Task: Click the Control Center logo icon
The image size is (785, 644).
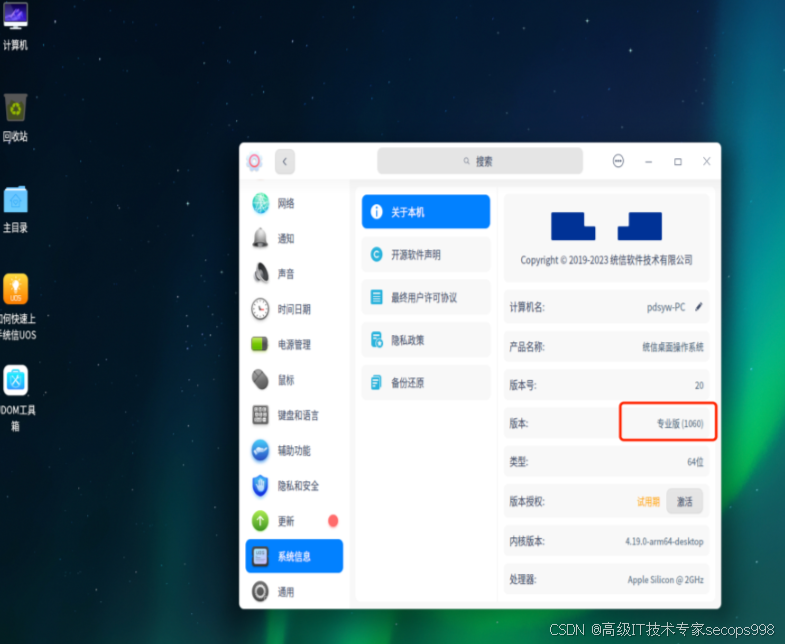Action: coord(254,162)
